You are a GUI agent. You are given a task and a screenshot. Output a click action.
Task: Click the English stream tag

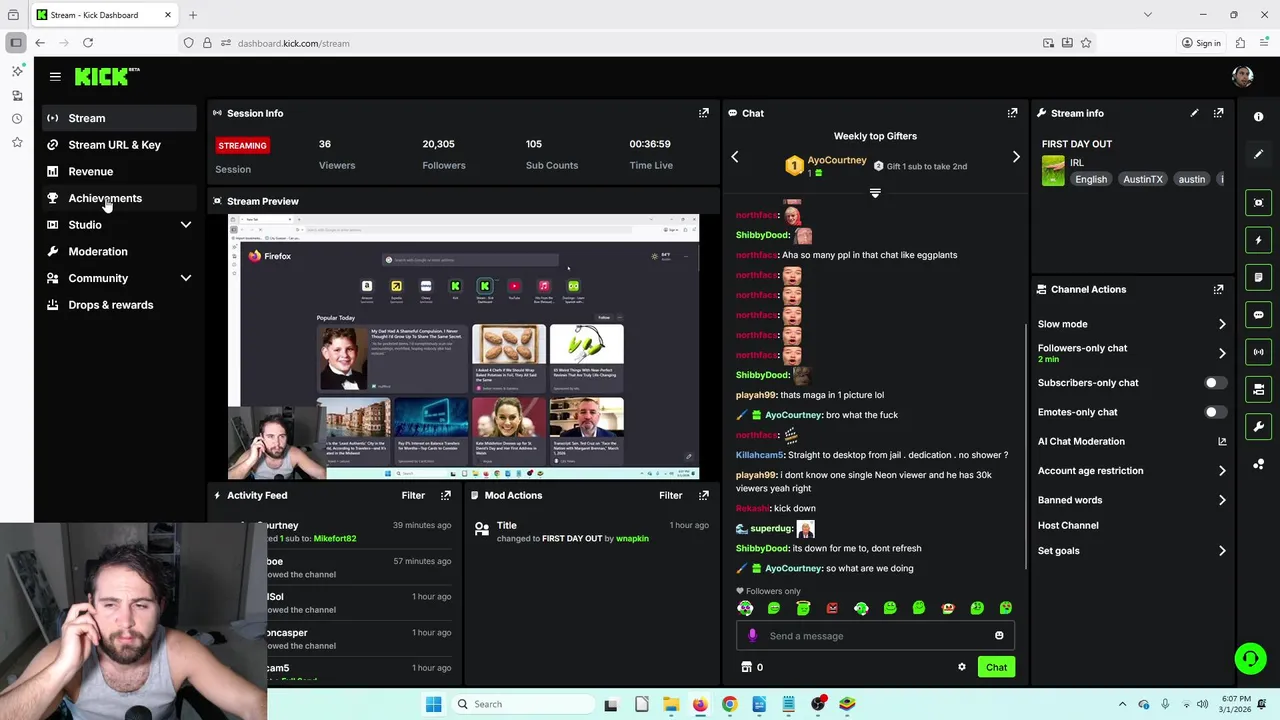pyautogui.click(x=1091, y=179)
